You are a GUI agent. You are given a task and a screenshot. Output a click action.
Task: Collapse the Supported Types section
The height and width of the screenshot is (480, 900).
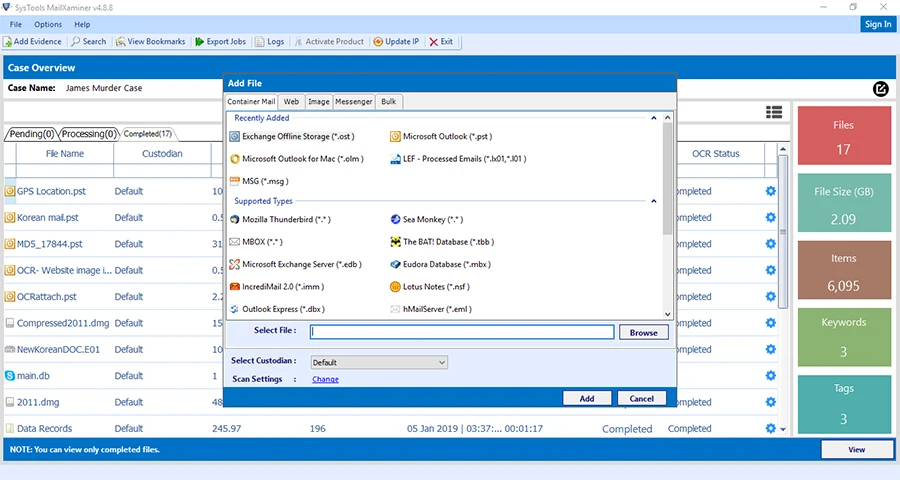coord(653,201)
